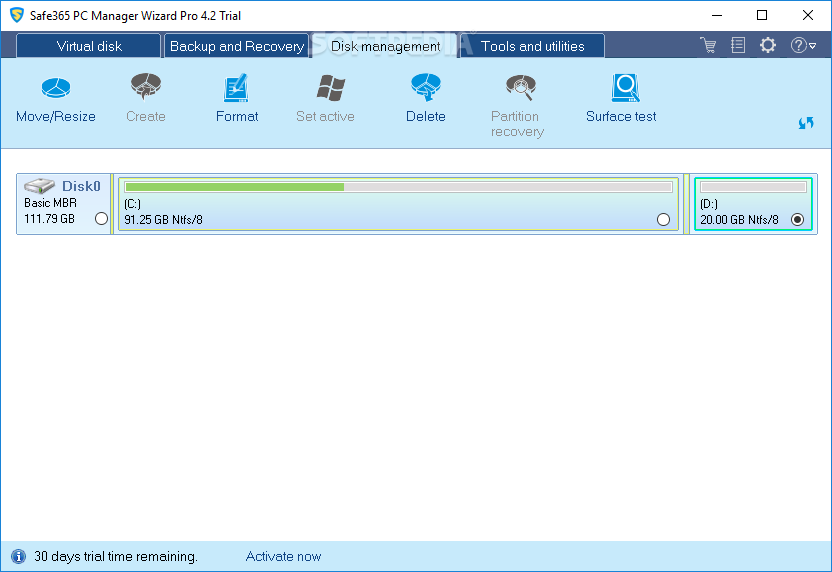Select the Disk0 radio button
The image size is (832, 572).
[101, 219]
